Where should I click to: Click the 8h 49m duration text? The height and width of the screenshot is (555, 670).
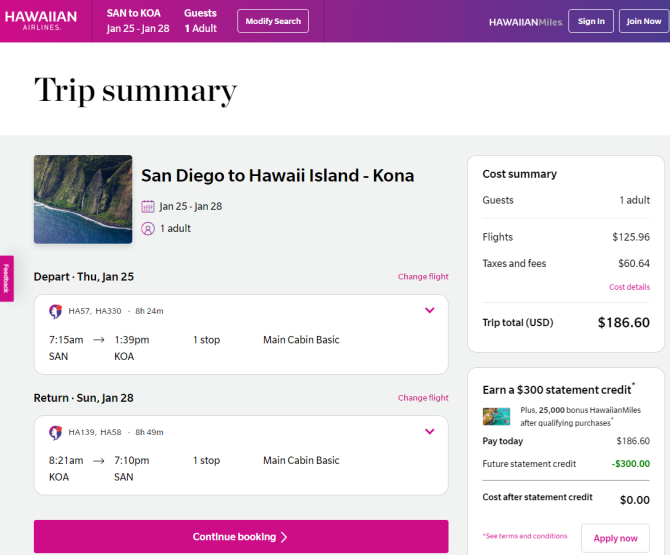click(149, 432)
